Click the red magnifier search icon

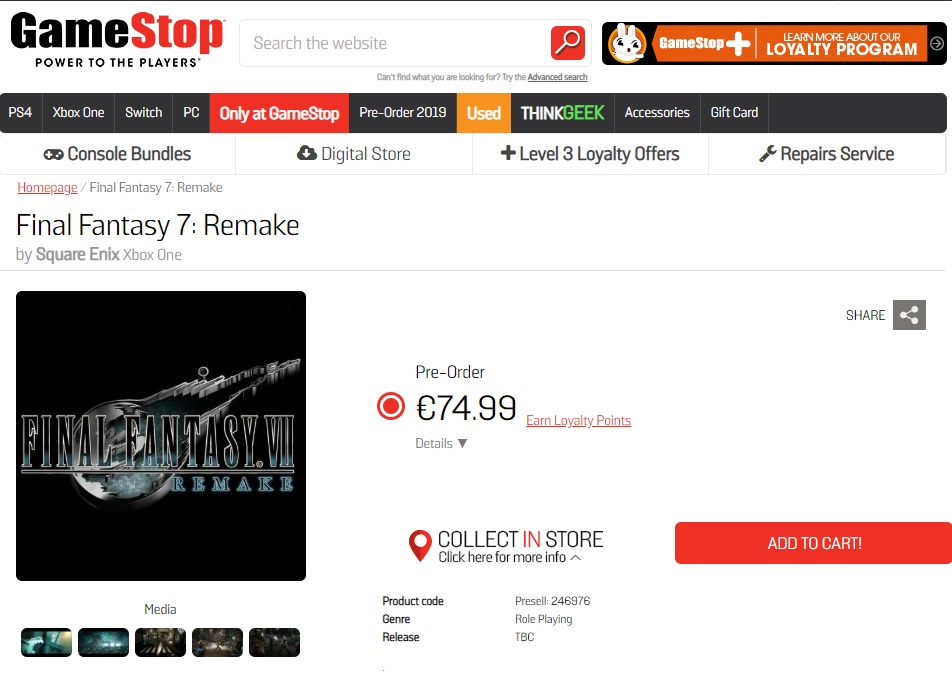point(568,43)
